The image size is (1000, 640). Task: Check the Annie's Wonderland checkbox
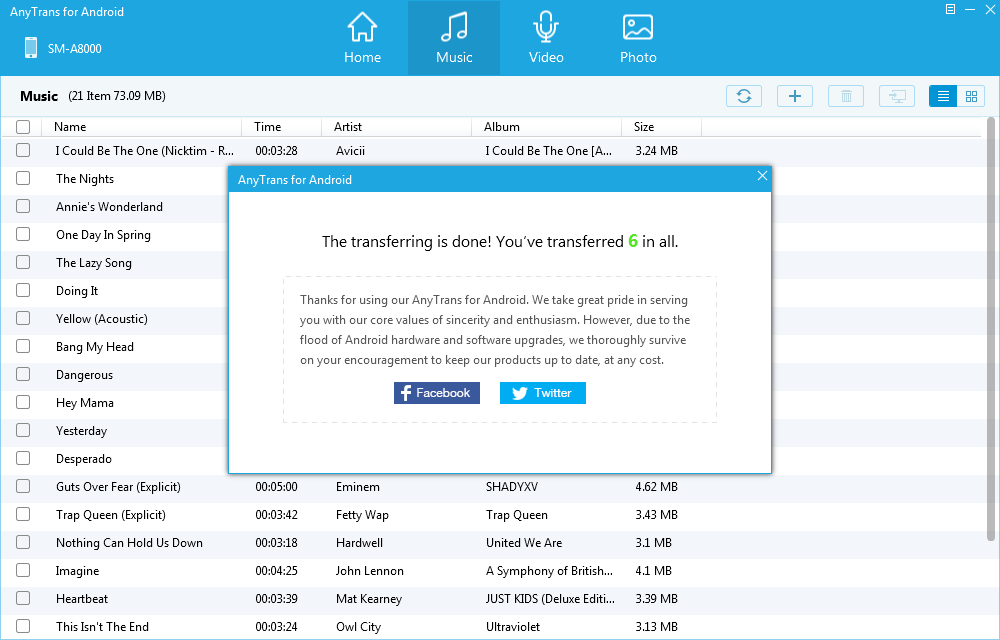pos(23,207)
